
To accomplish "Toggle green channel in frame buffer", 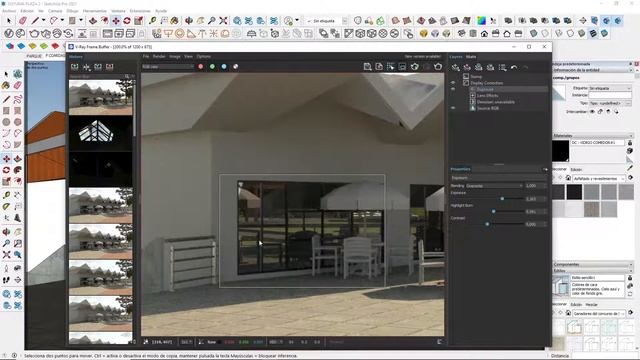I will coord(212,67).
